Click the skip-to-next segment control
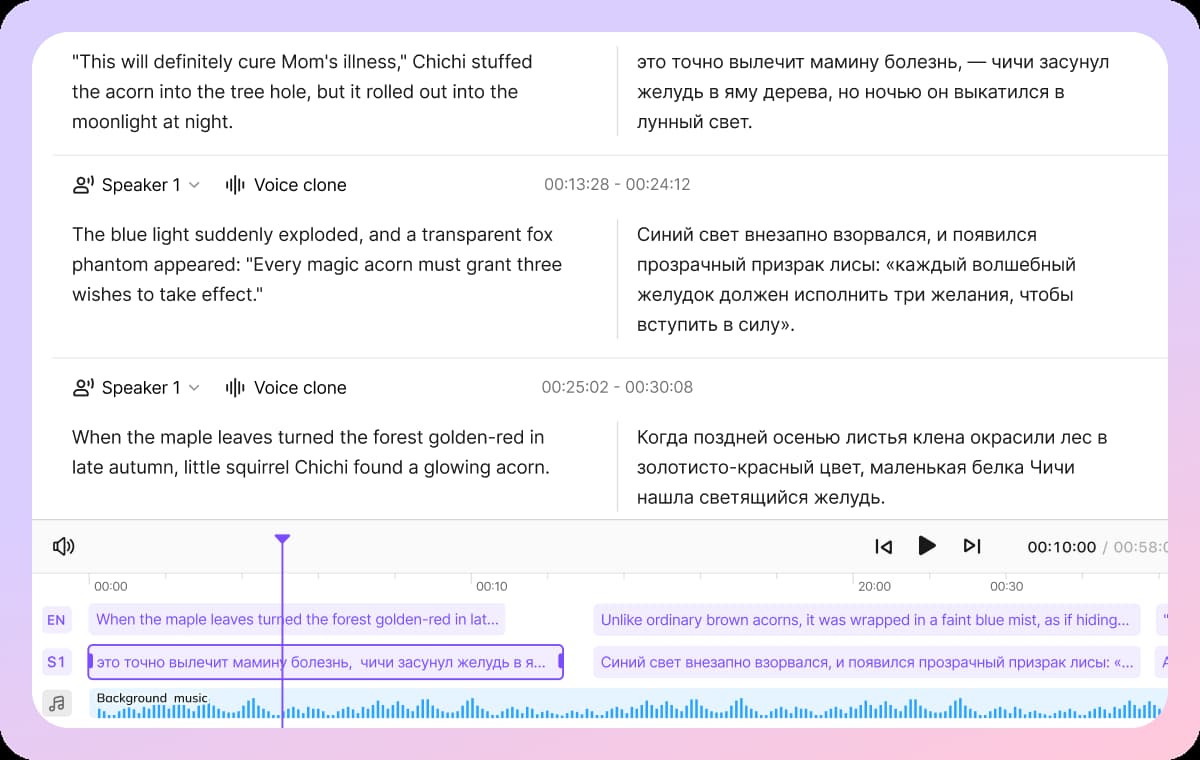The height and width of the screenshot is (760, 1200). tap(971, 546)
